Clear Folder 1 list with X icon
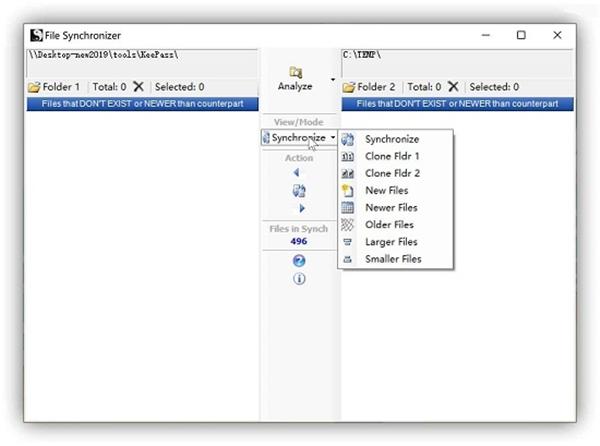The image size is (600, 446). (x=139, y=87)
